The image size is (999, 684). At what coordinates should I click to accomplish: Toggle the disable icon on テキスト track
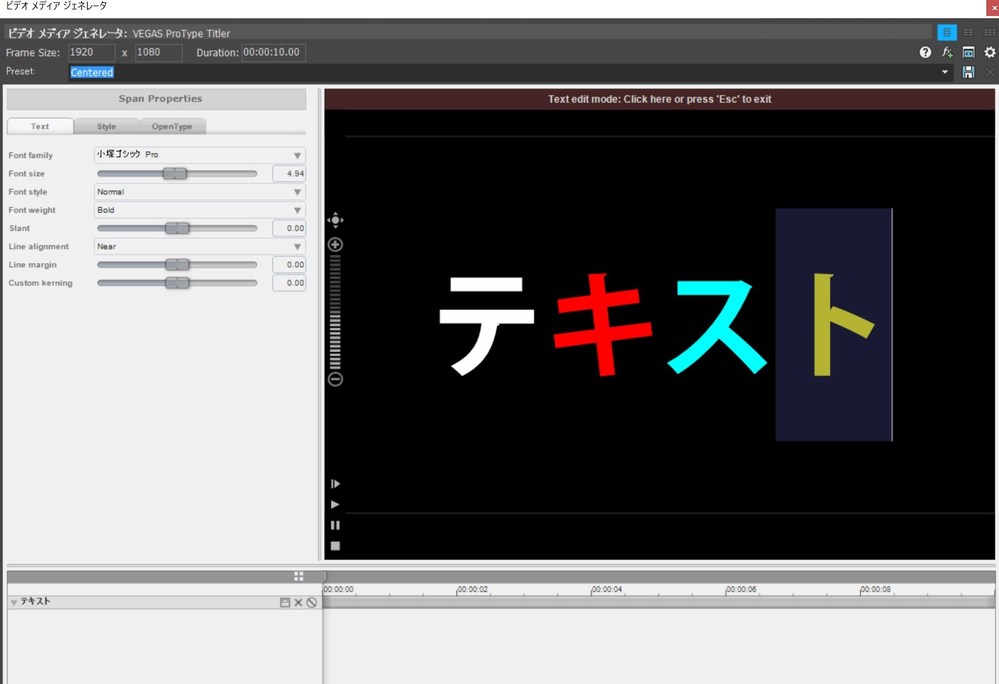click(312, 602)
